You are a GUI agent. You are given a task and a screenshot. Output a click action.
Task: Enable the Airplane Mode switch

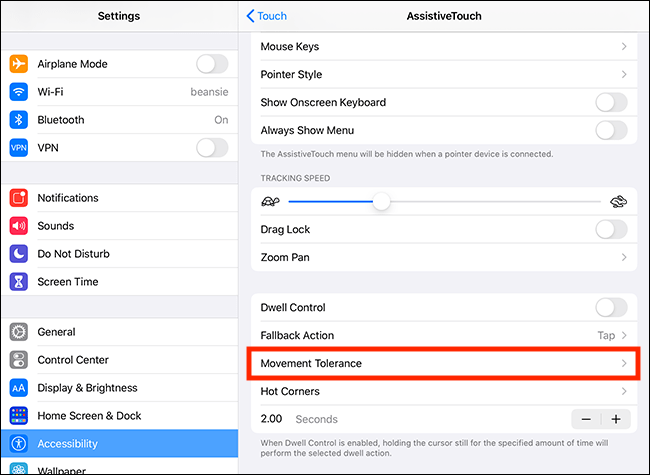pos(212,64)
